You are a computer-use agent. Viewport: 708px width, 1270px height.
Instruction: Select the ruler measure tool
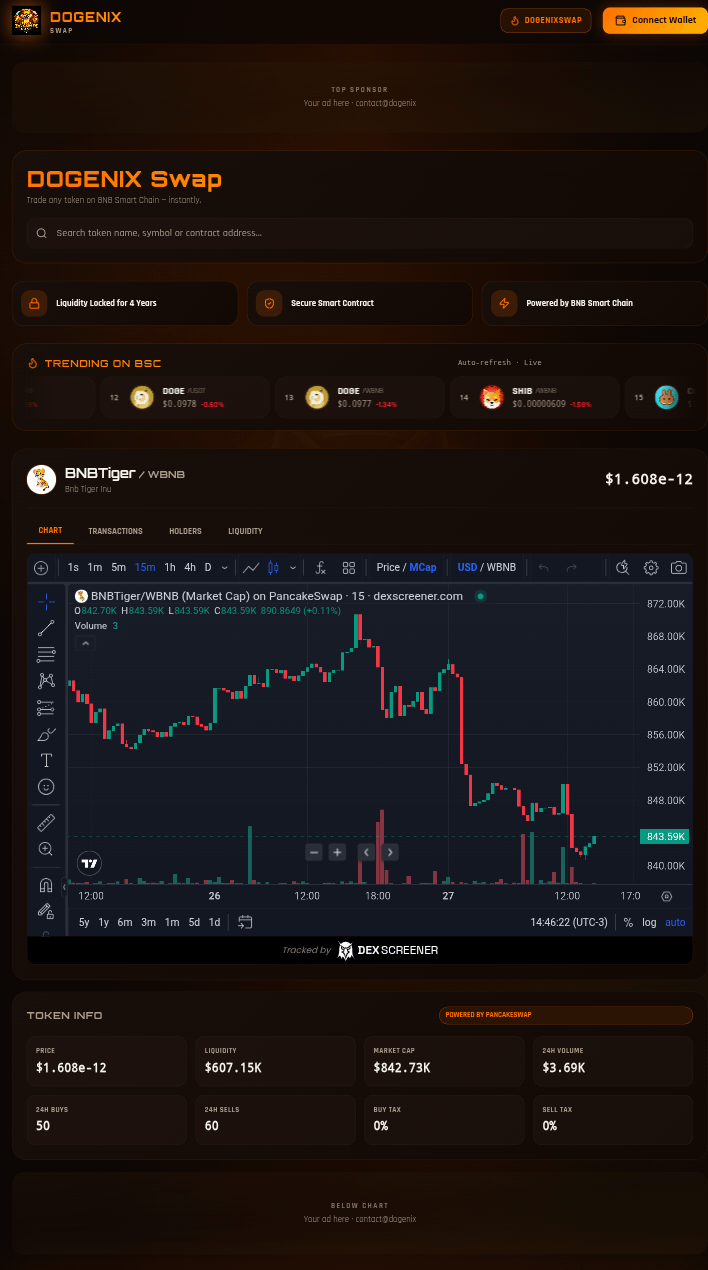[x=46, y=823]
